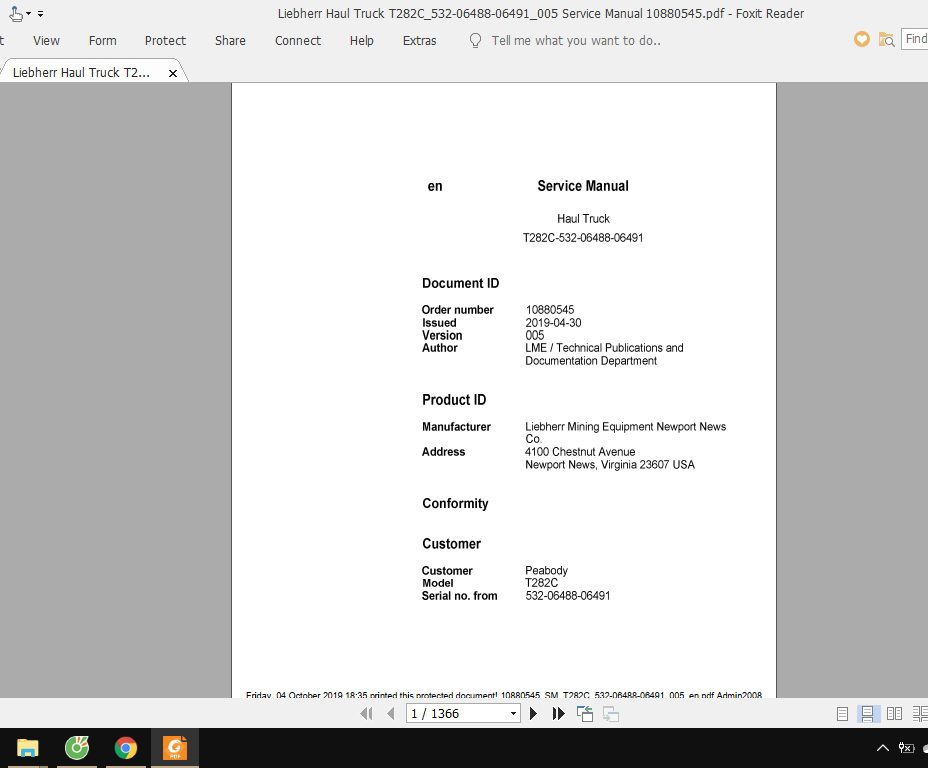The image size is (928, 768).
Task: Switch to facing pages view mode
Action: point(894,714)
